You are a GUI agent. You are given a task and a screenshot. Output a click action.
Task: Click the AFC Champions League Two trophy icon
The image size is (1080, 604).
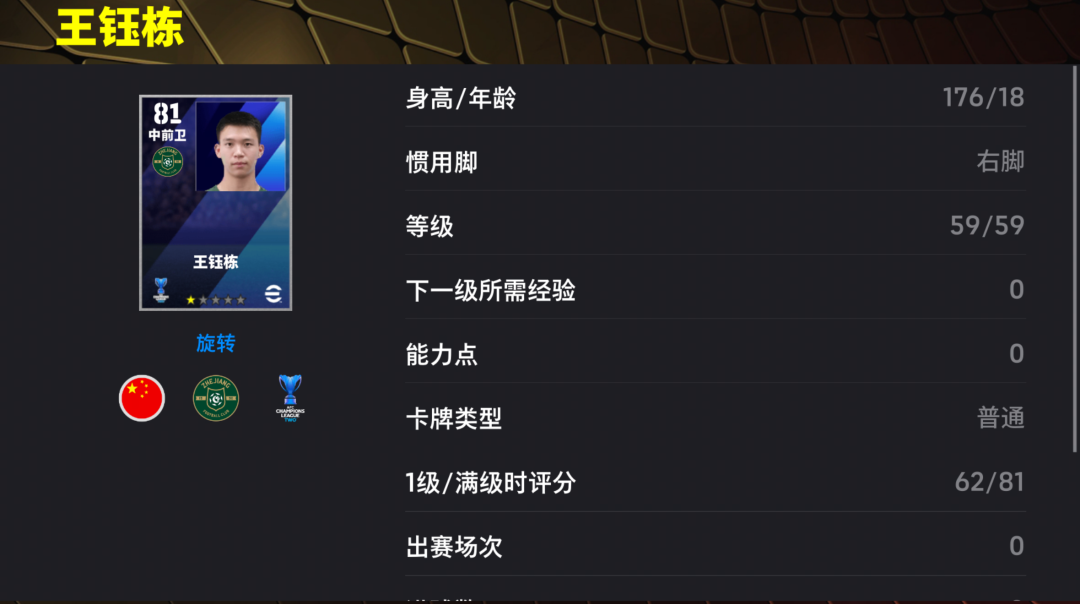pos(290,398)
